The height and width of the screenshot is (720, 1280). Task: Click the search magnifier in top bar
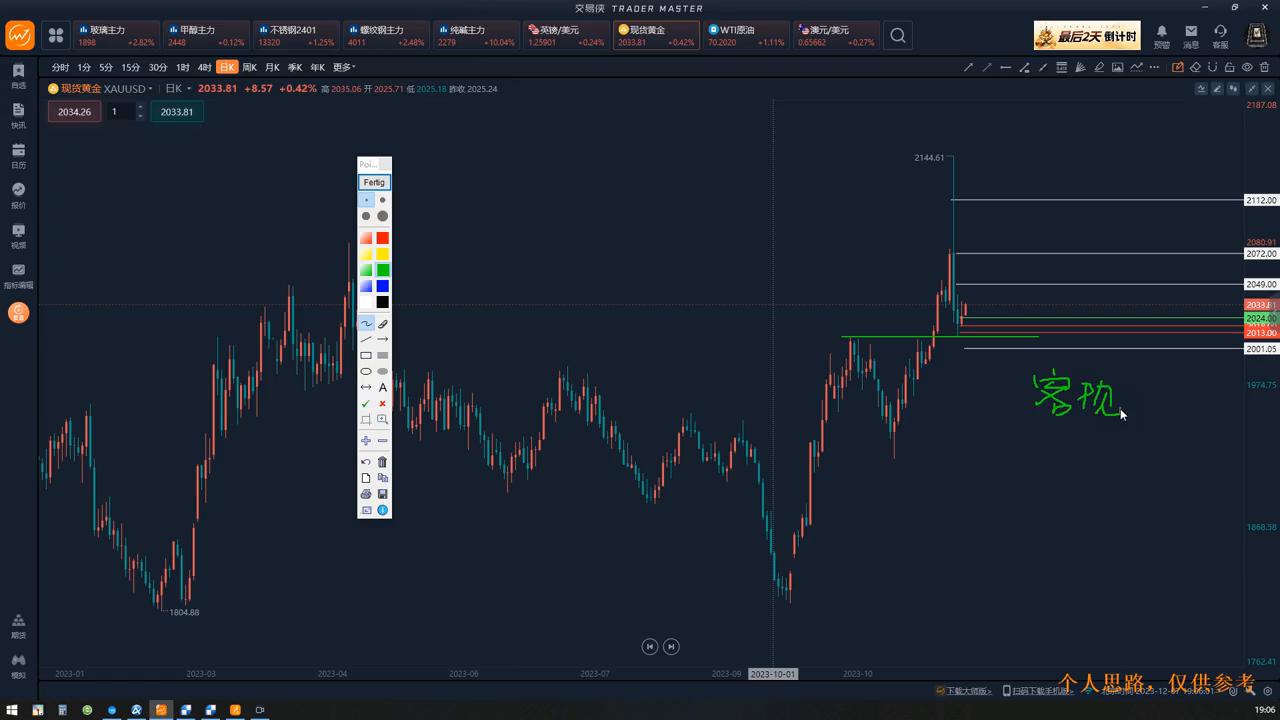[898, 36]
